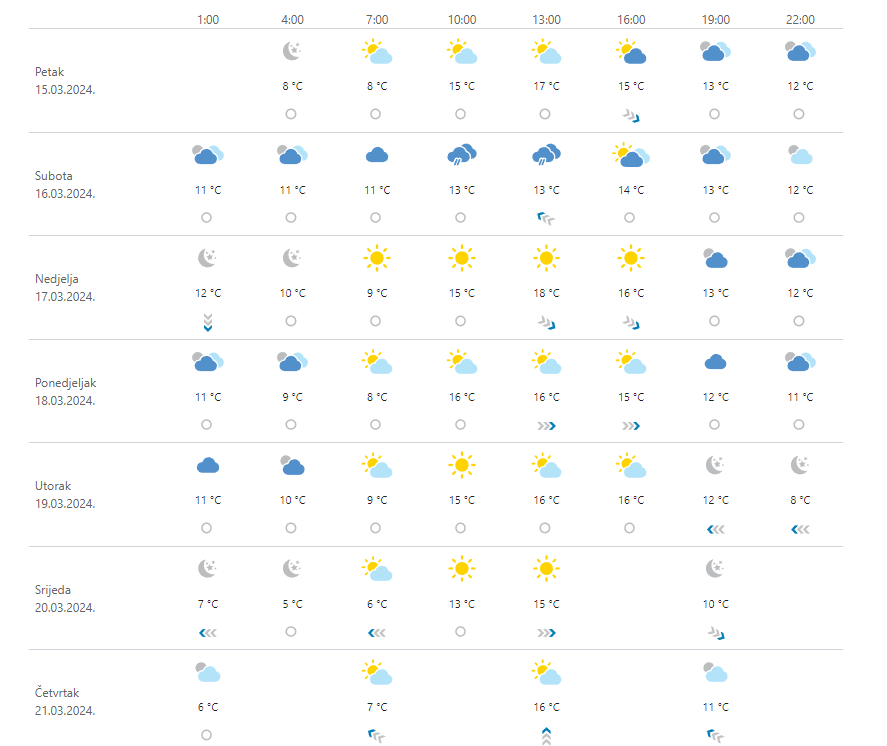Click Friday 16:00 wind direction arrow
The image size is (887, 746).
click(x=631, y=116)
